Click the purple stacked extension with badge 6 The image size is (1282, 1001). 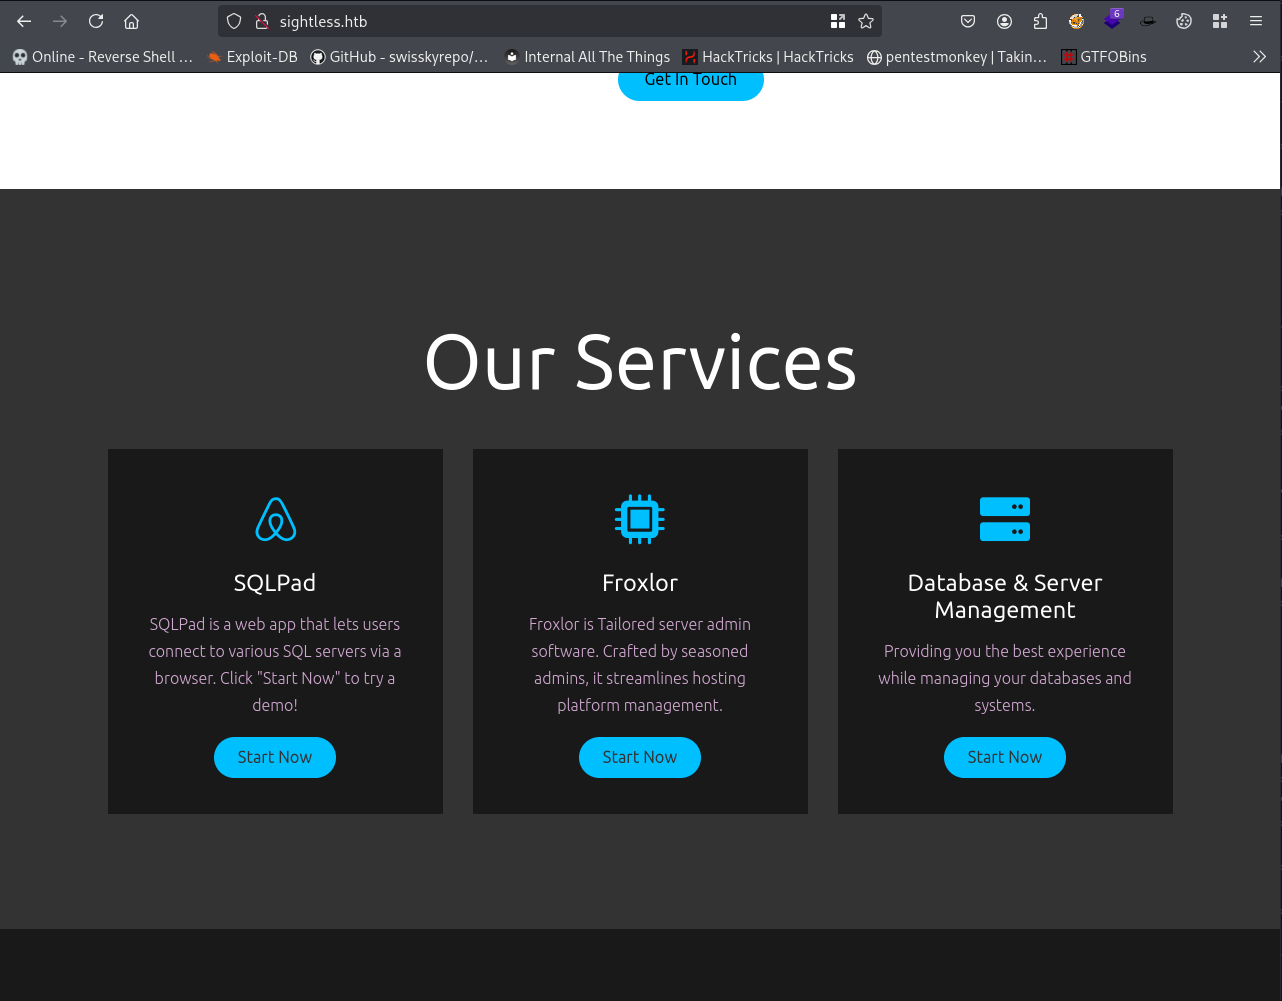point(1113,20)
